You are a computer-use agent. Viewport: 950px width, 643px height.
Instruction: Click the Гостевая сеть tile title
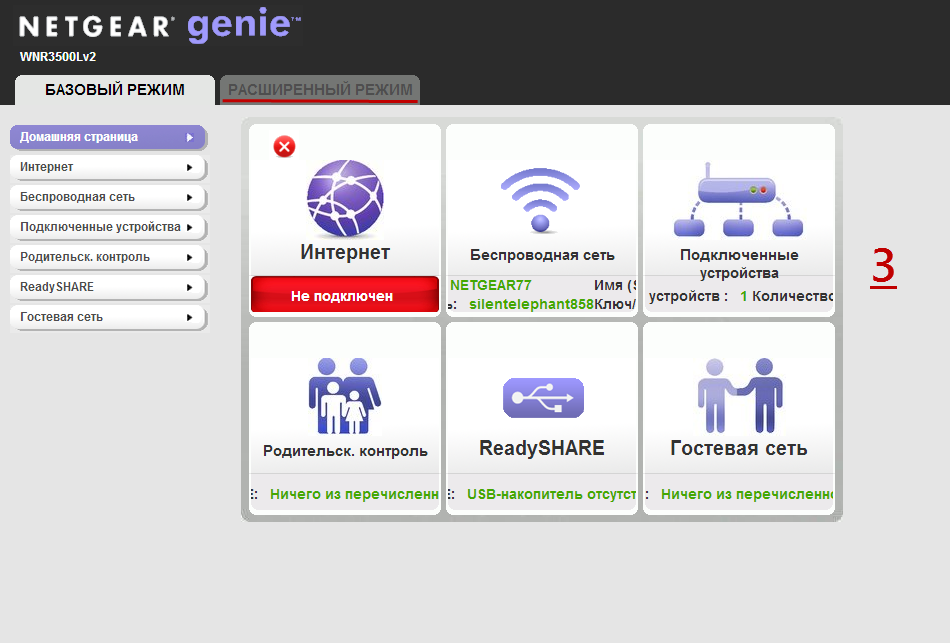(x=739, y=448)
